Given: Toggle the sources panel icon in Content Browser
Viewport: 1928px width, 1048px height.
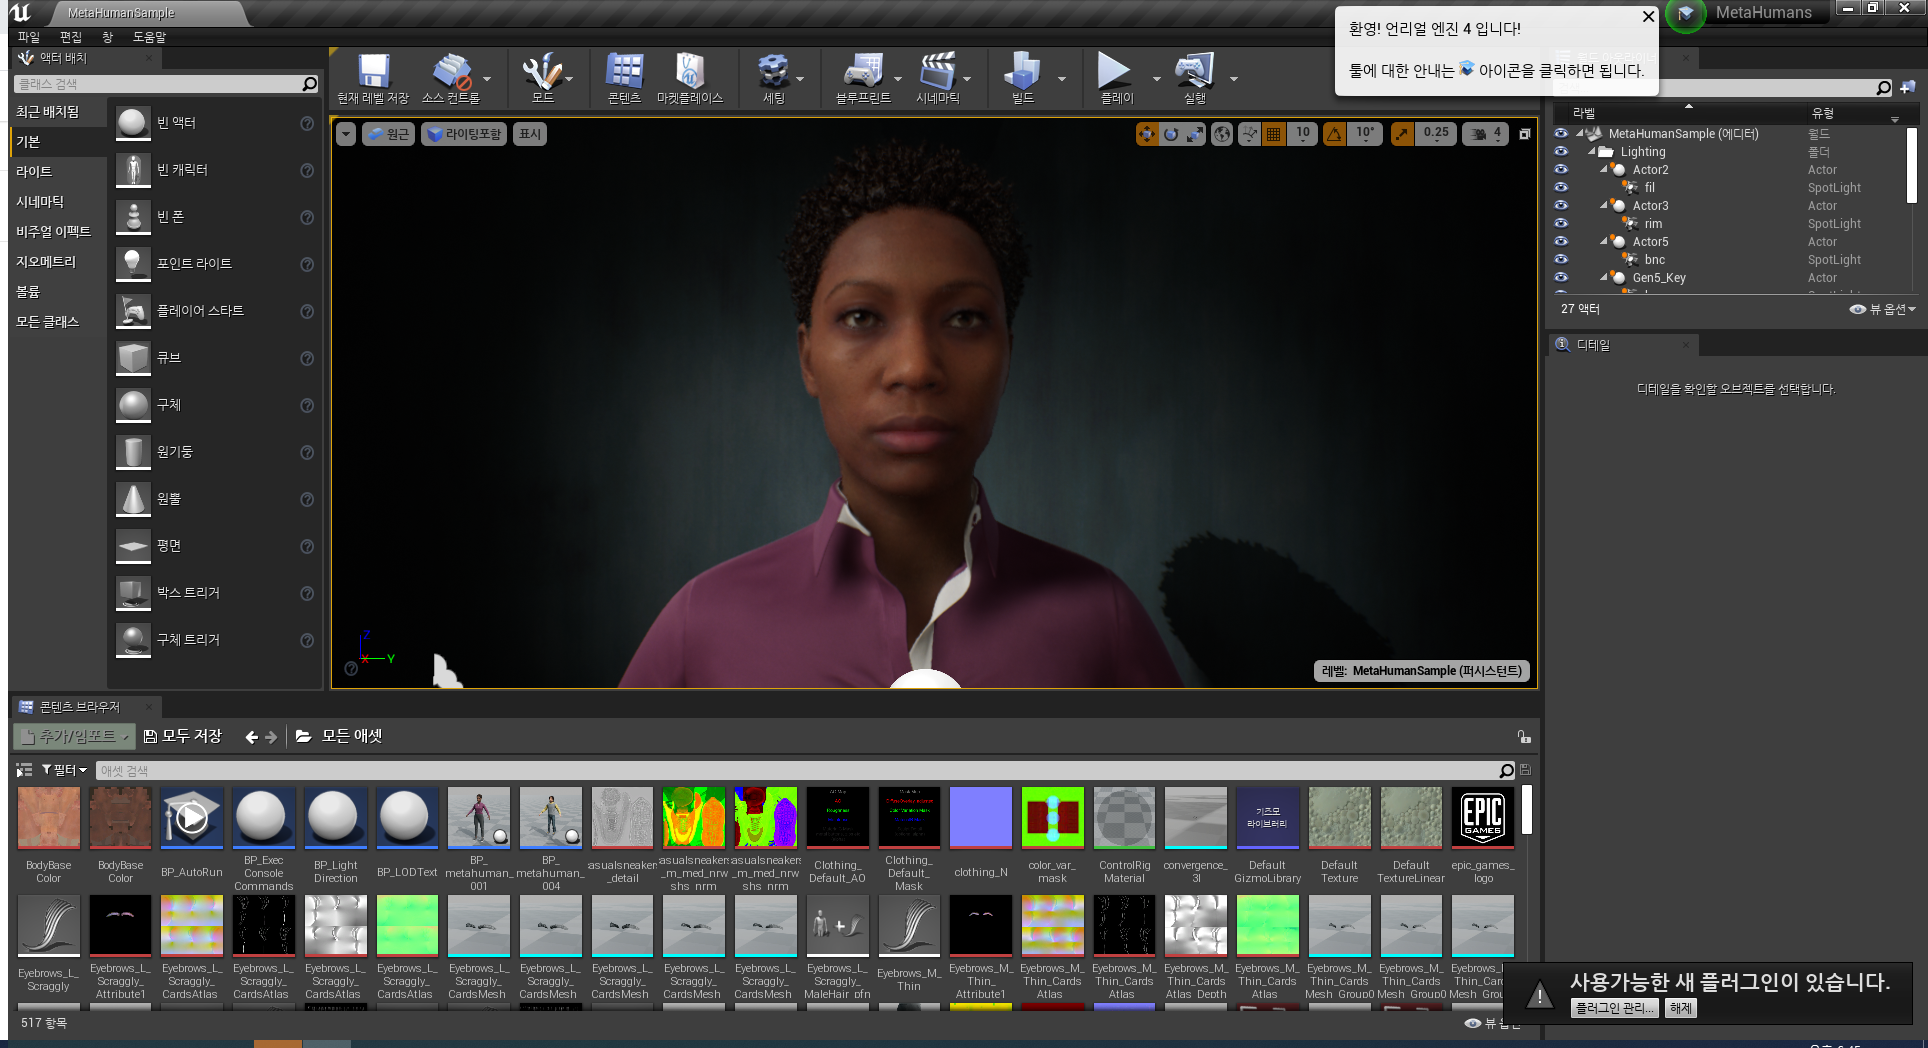Looking at the screenshot, I should 24,770.
